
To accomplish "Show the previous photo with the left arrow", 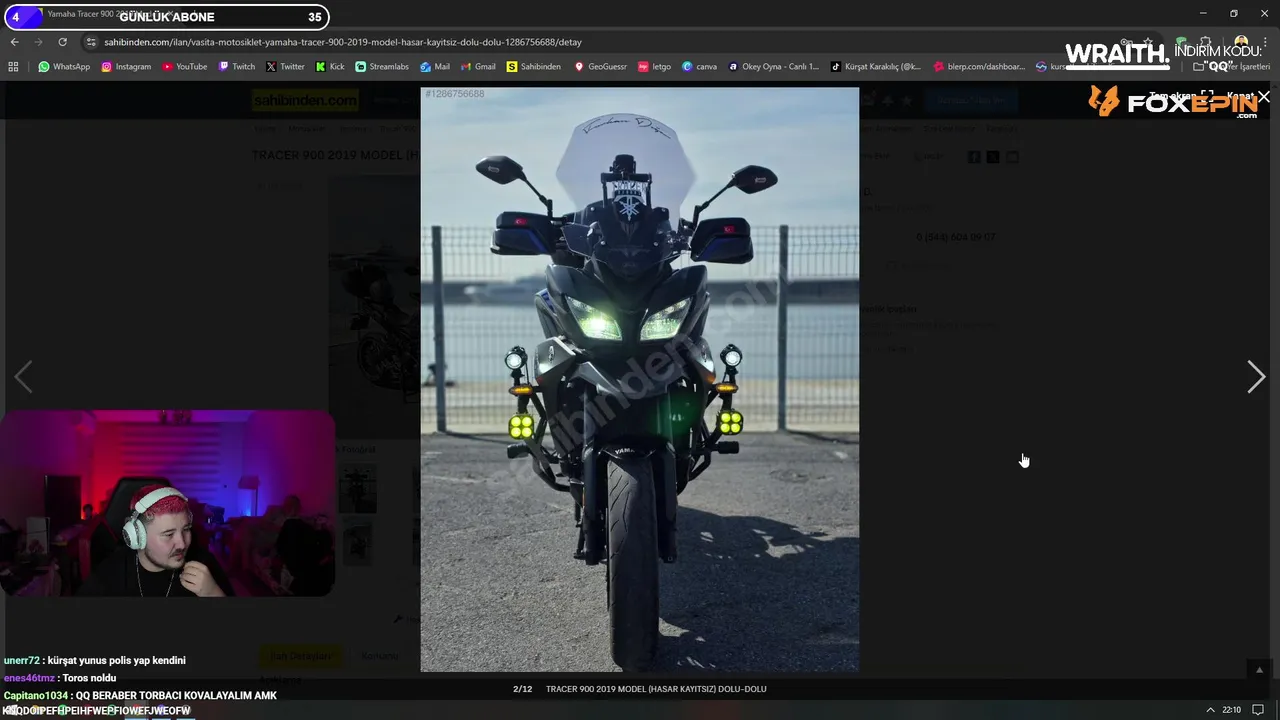I will pyautogui.click(x=23, y=377).
